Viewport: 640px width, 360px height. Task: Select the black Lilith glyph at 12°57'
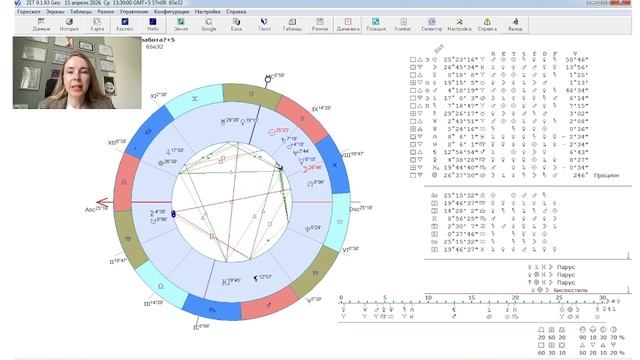pos(256,278)
